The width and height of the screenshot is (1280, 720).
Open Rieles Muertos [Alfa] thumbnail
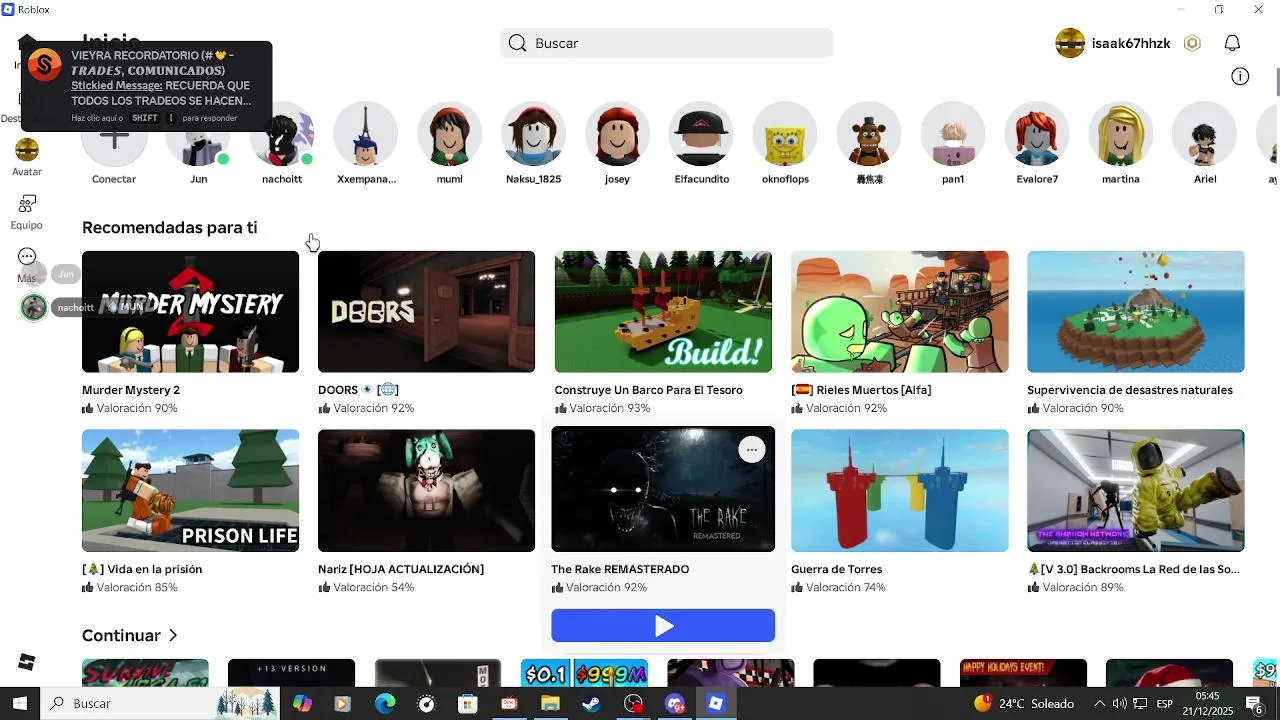900,312
